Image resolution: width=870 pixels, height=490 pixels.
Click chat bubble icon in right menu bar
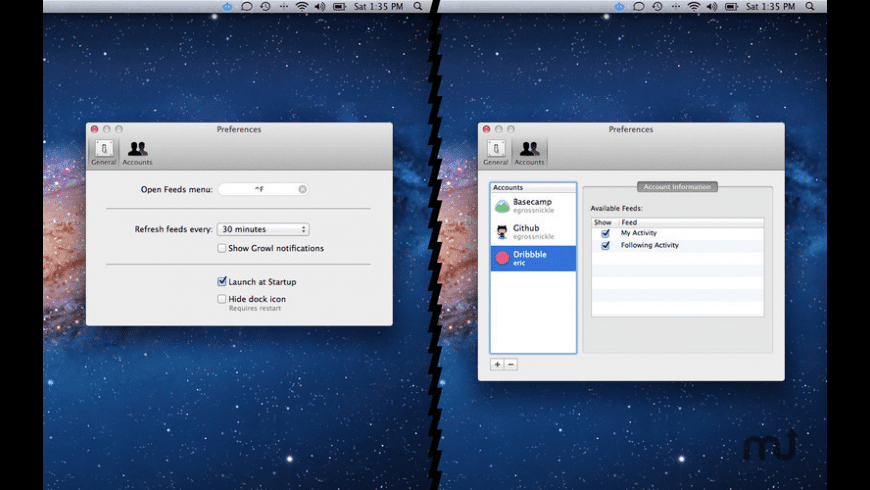click(639, 7)
